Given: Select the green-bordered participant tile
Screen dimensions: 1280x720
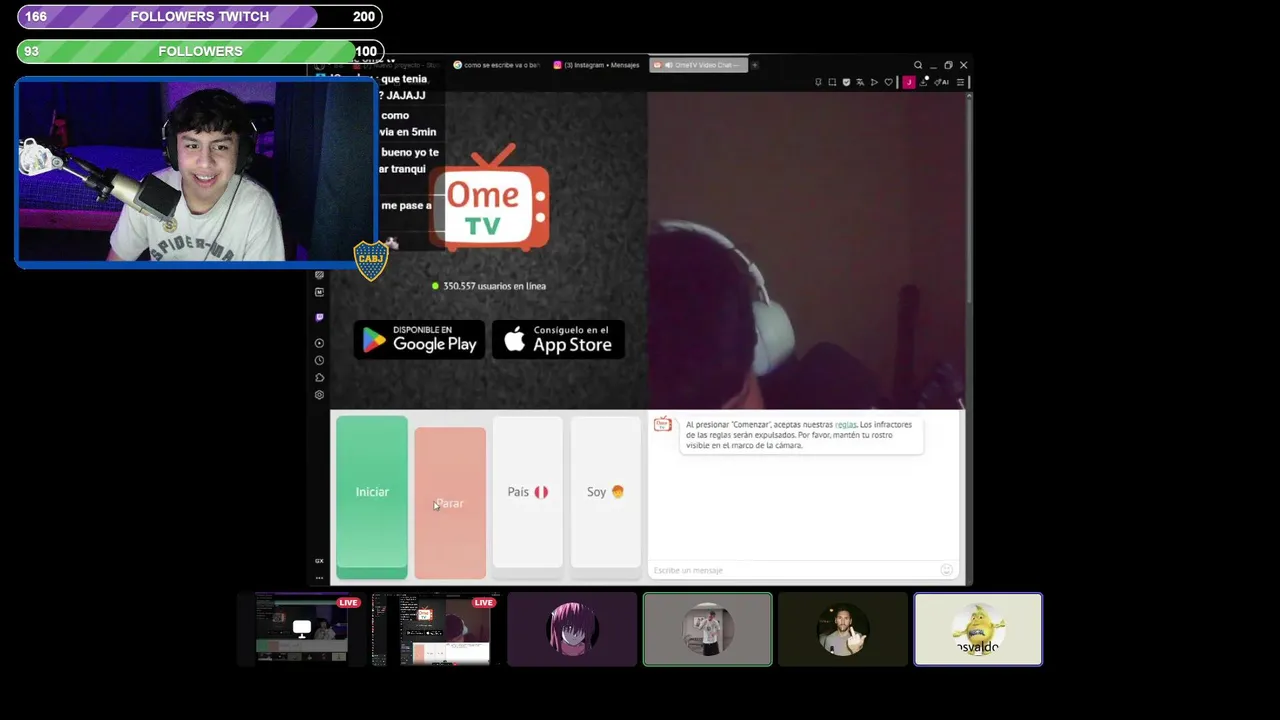Looking at the screenshot, I should [x=707, y=629].
